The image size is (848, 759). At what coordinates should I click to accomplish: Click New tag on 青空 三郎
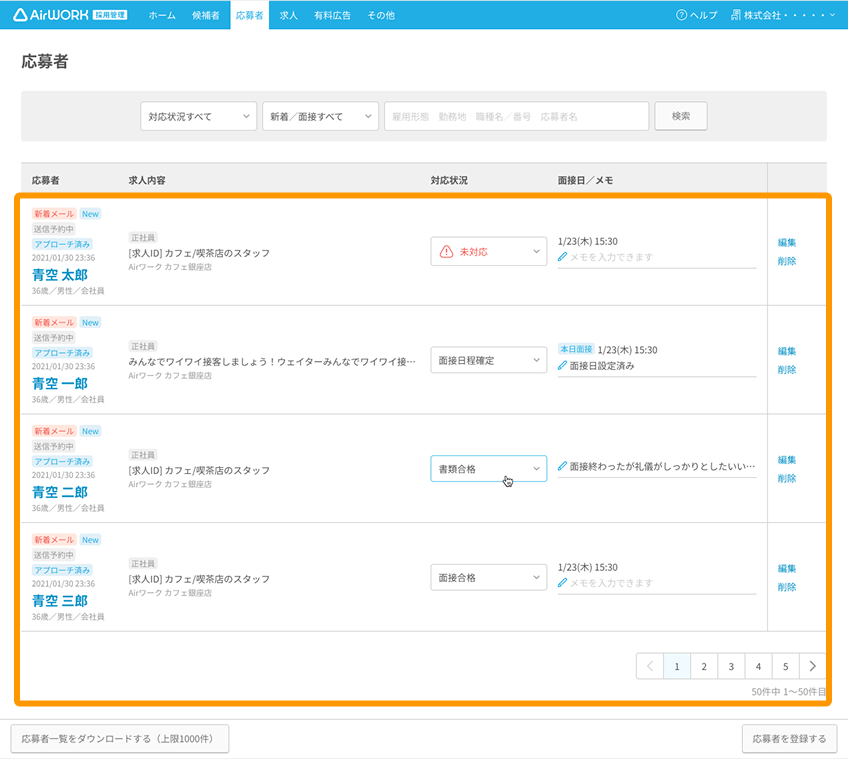pyautogui.click(x=90, y=540)
